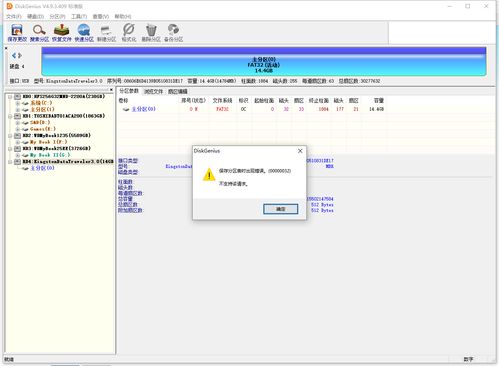Expand the 系统(C:) partition node
The image size is (499, 366).
tap(18, 103)
